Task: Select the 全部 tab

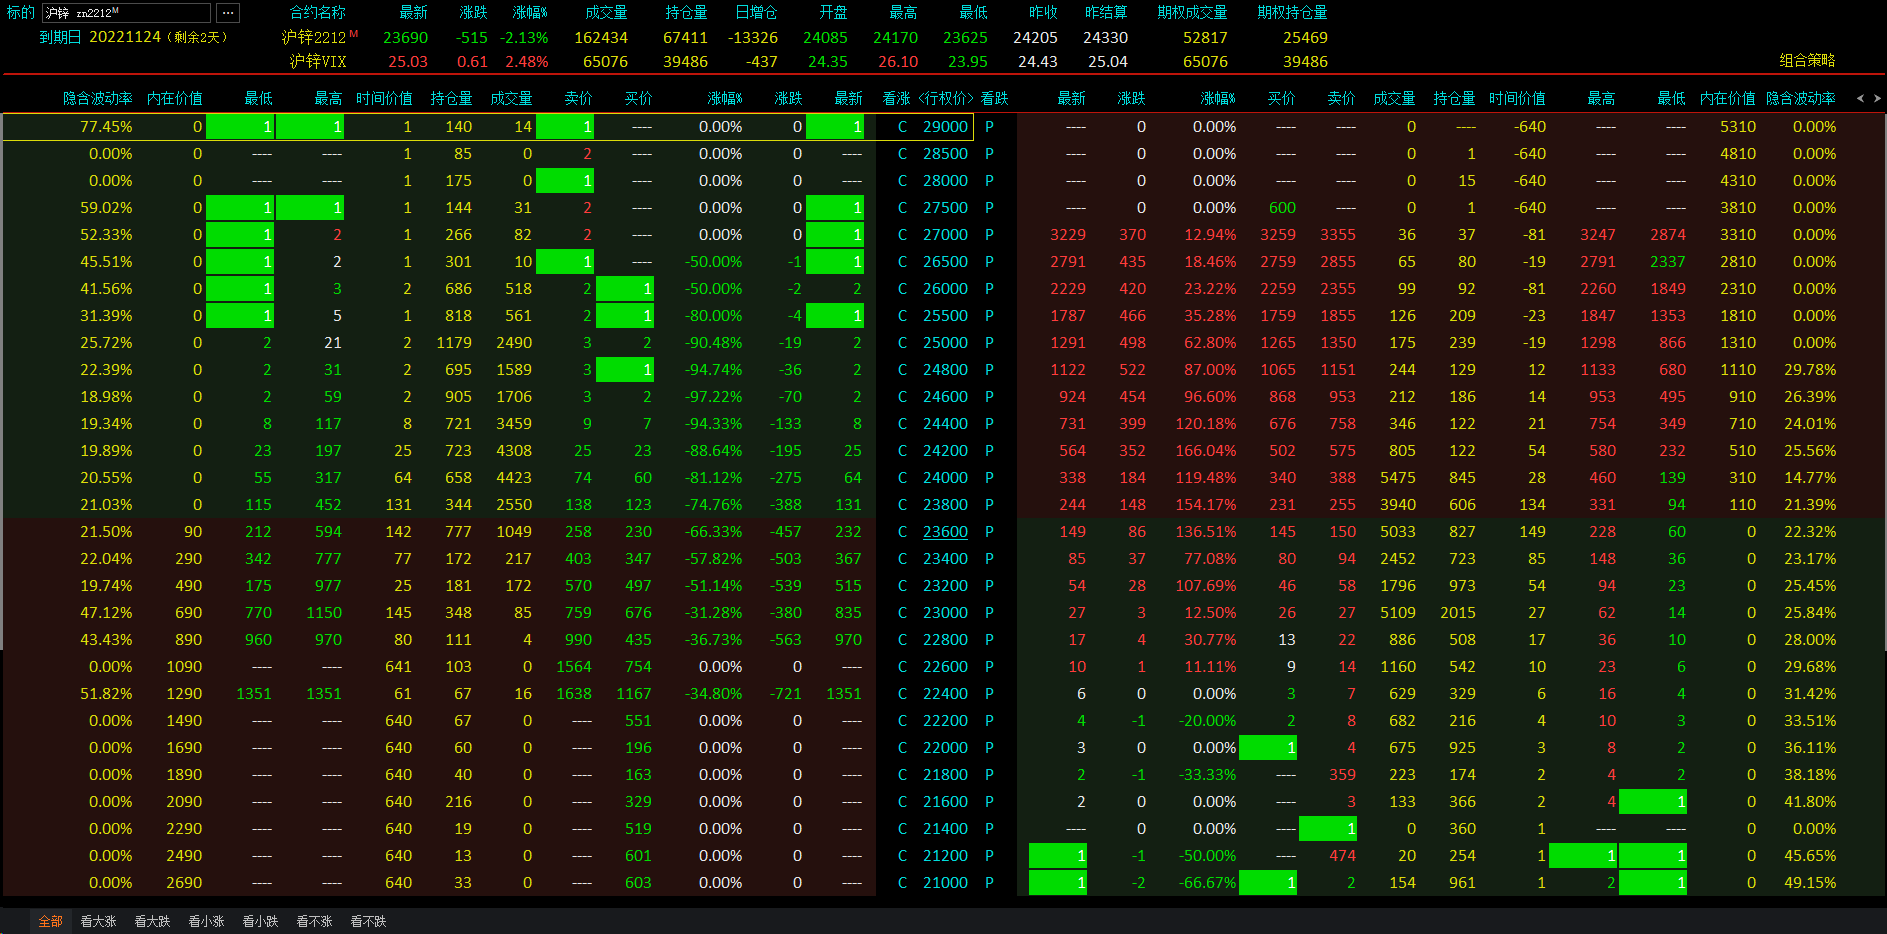Action: (50, 921)
